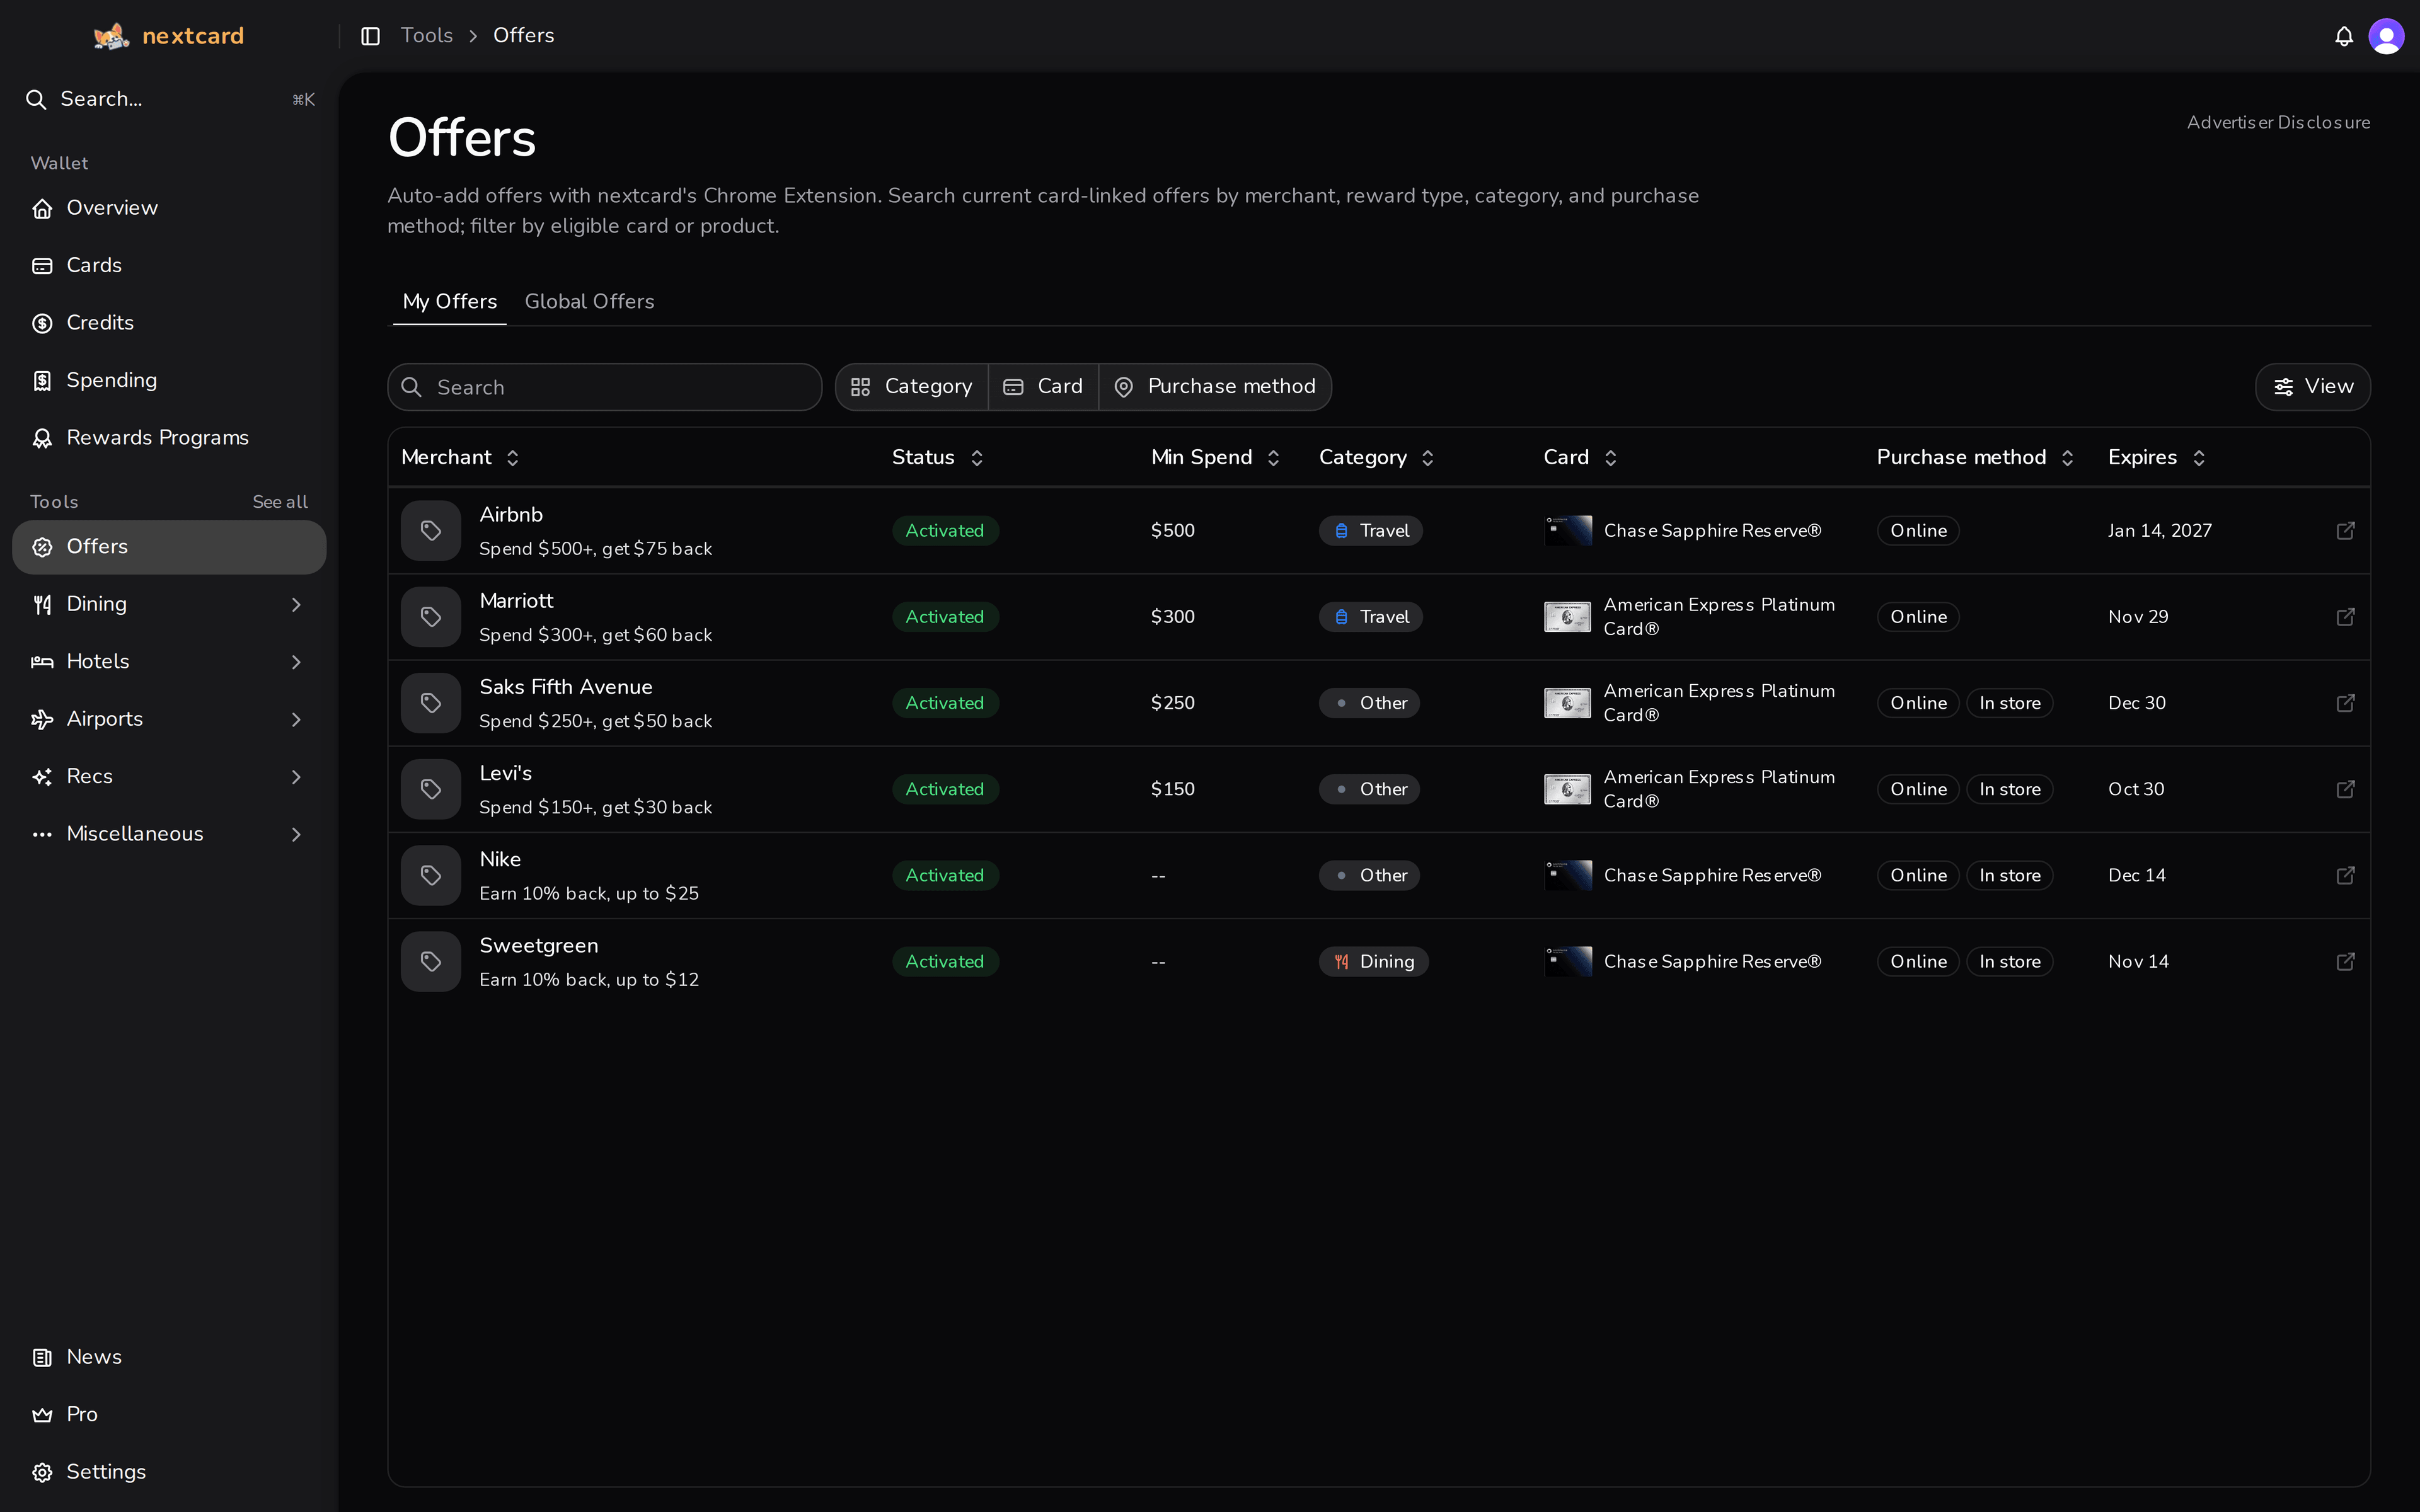2420x1512 pixels.
Task: Open the notifications bell
Action: (2344, 37)
